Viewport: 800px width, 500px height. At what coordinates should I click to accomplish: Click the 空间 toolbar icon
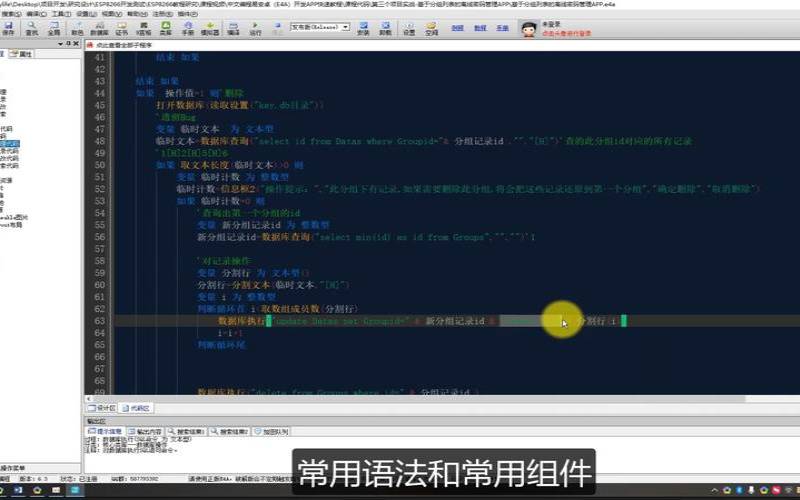coord(432,28)
